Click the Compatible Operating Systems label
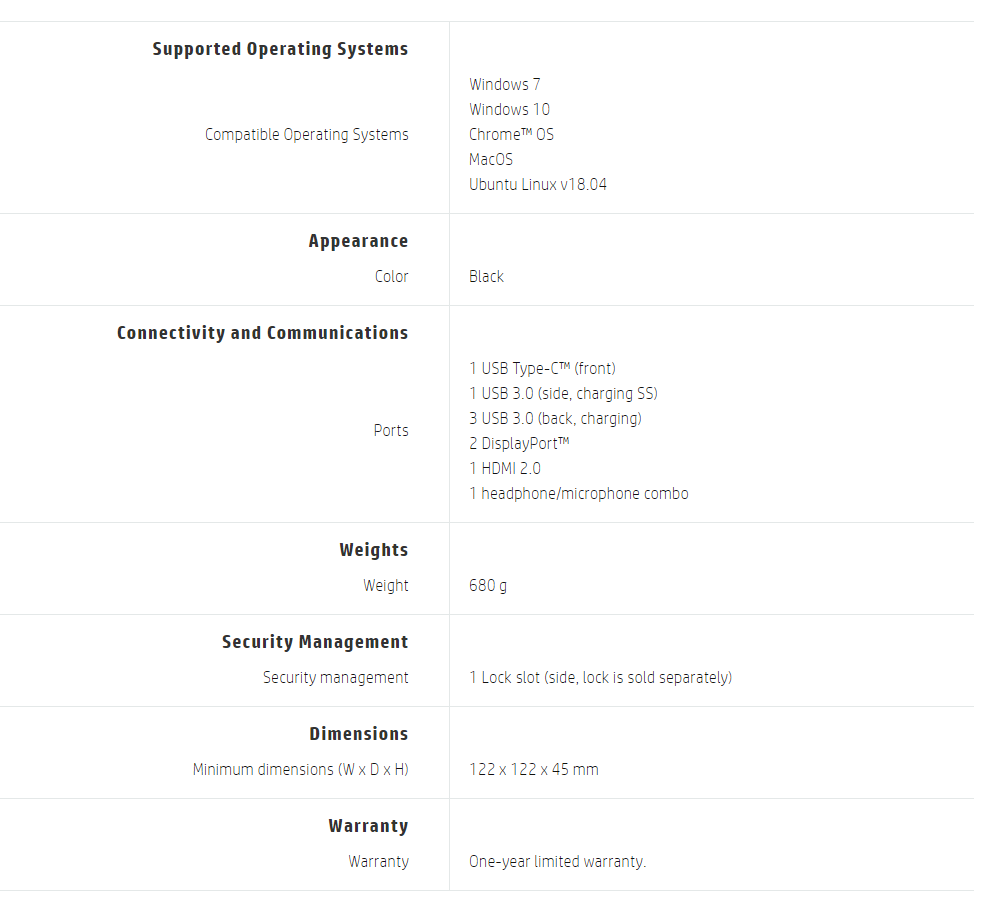Image resolution: width=1003 pixels, height=902 pixels. pyautogui.click(x=306, y=134)
